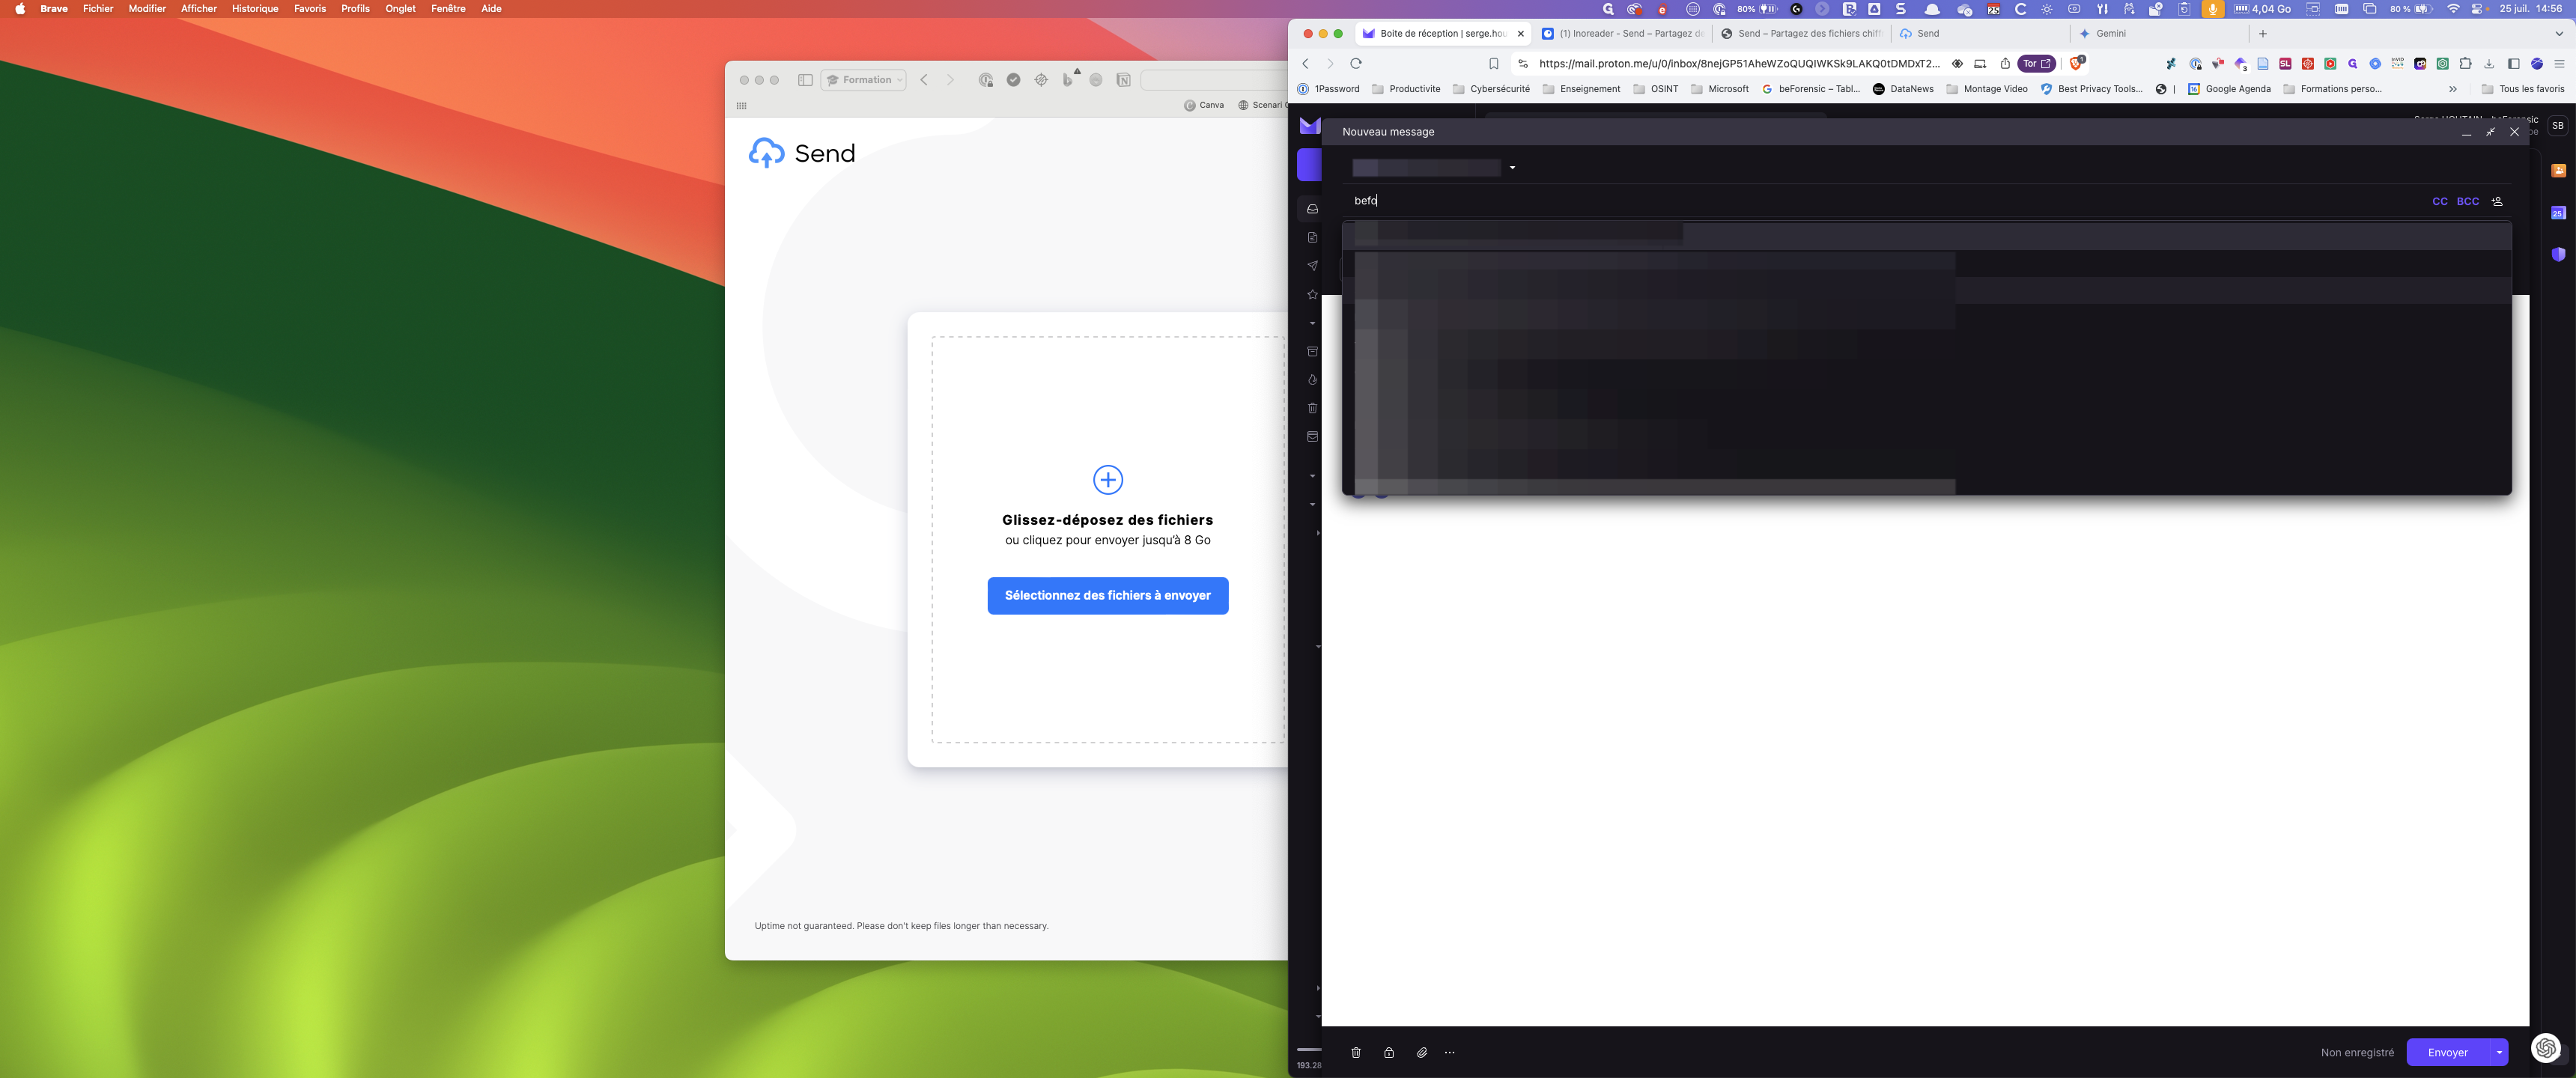Discard draft with the trash icon
The width and height of the screenshot is (2576, 1078).
click(x=1355, y=1052)
